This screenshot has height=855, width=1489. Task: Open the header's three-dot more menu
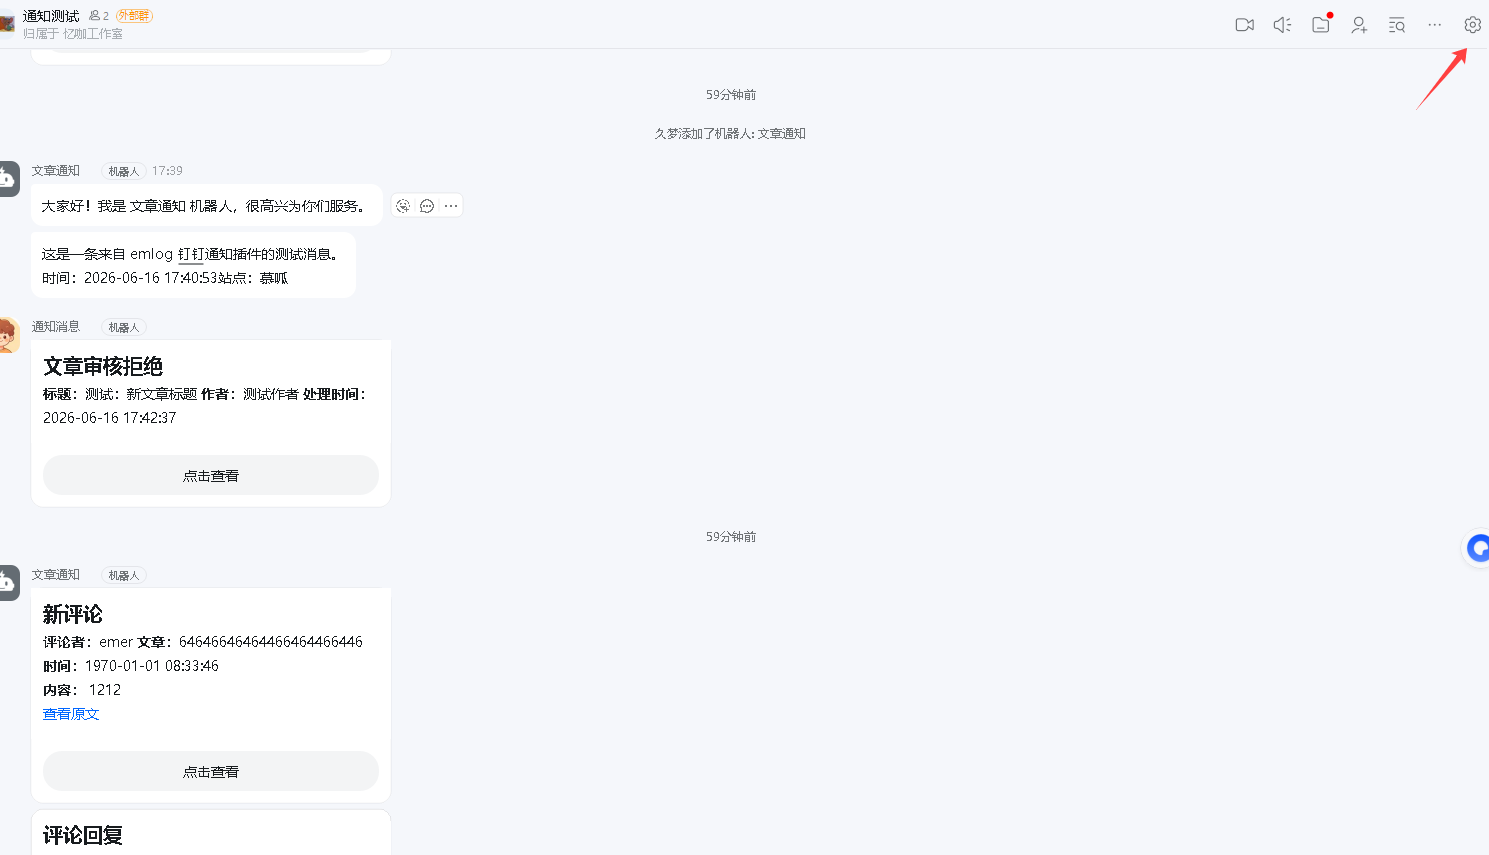click(1435, 25)
